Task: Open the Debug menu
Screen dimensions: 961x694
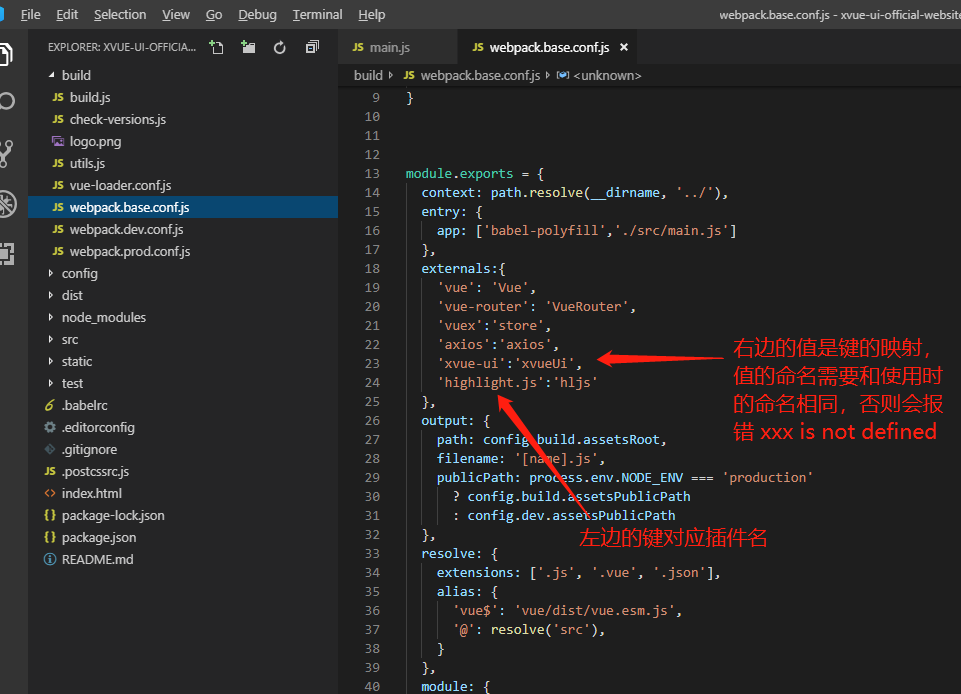Action: [257, 15]
